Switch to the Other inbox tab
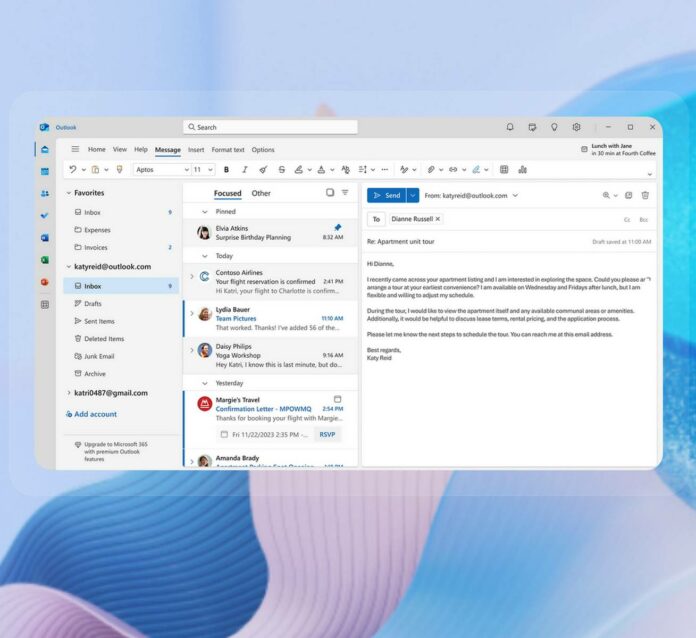This screenshot has width=696, height=638. tap(261, 193)
